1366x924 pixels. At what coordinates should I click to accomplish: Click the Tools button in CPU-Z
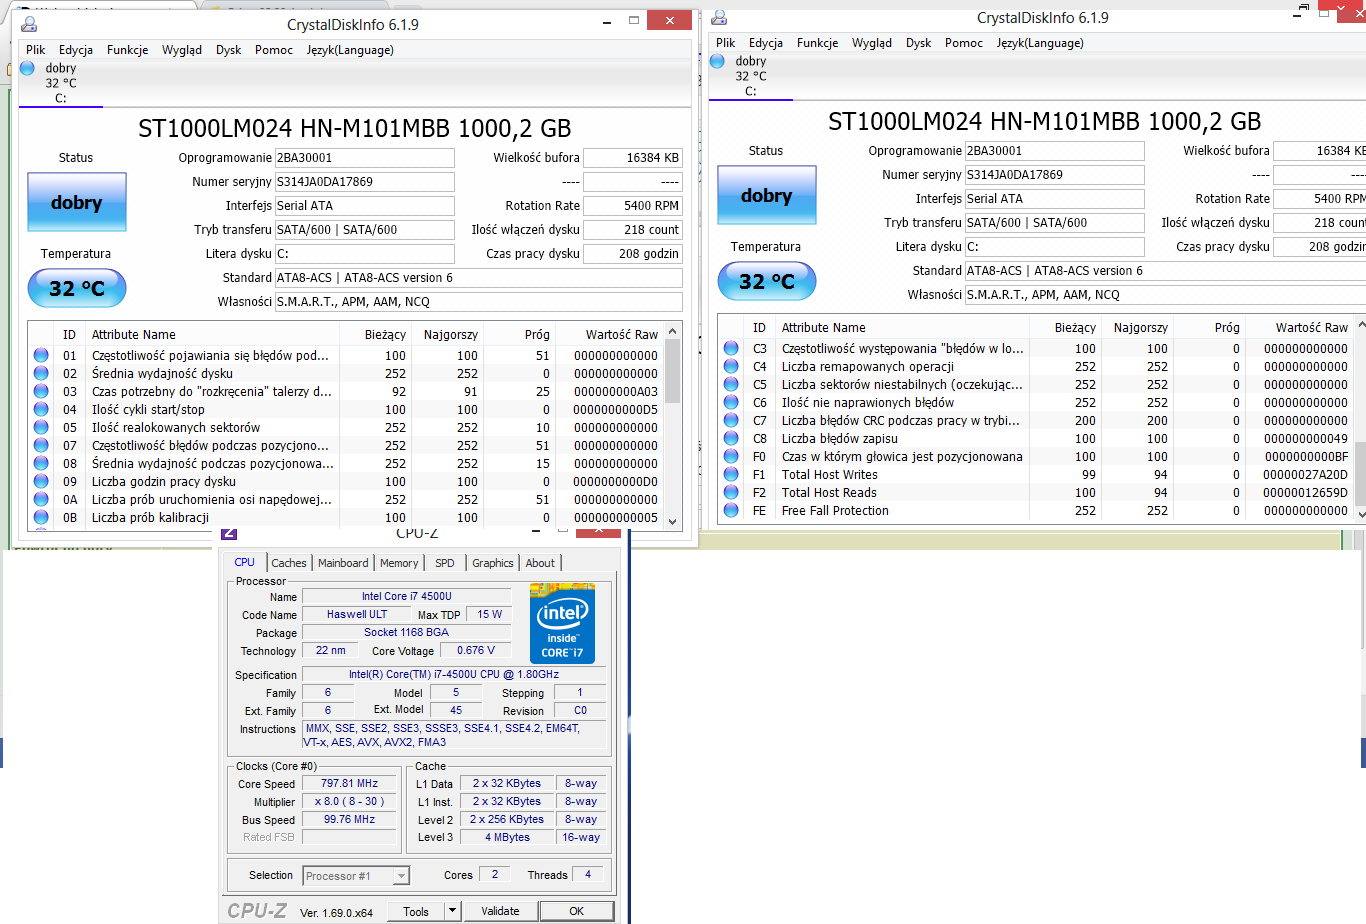click(x=416, y=911)
